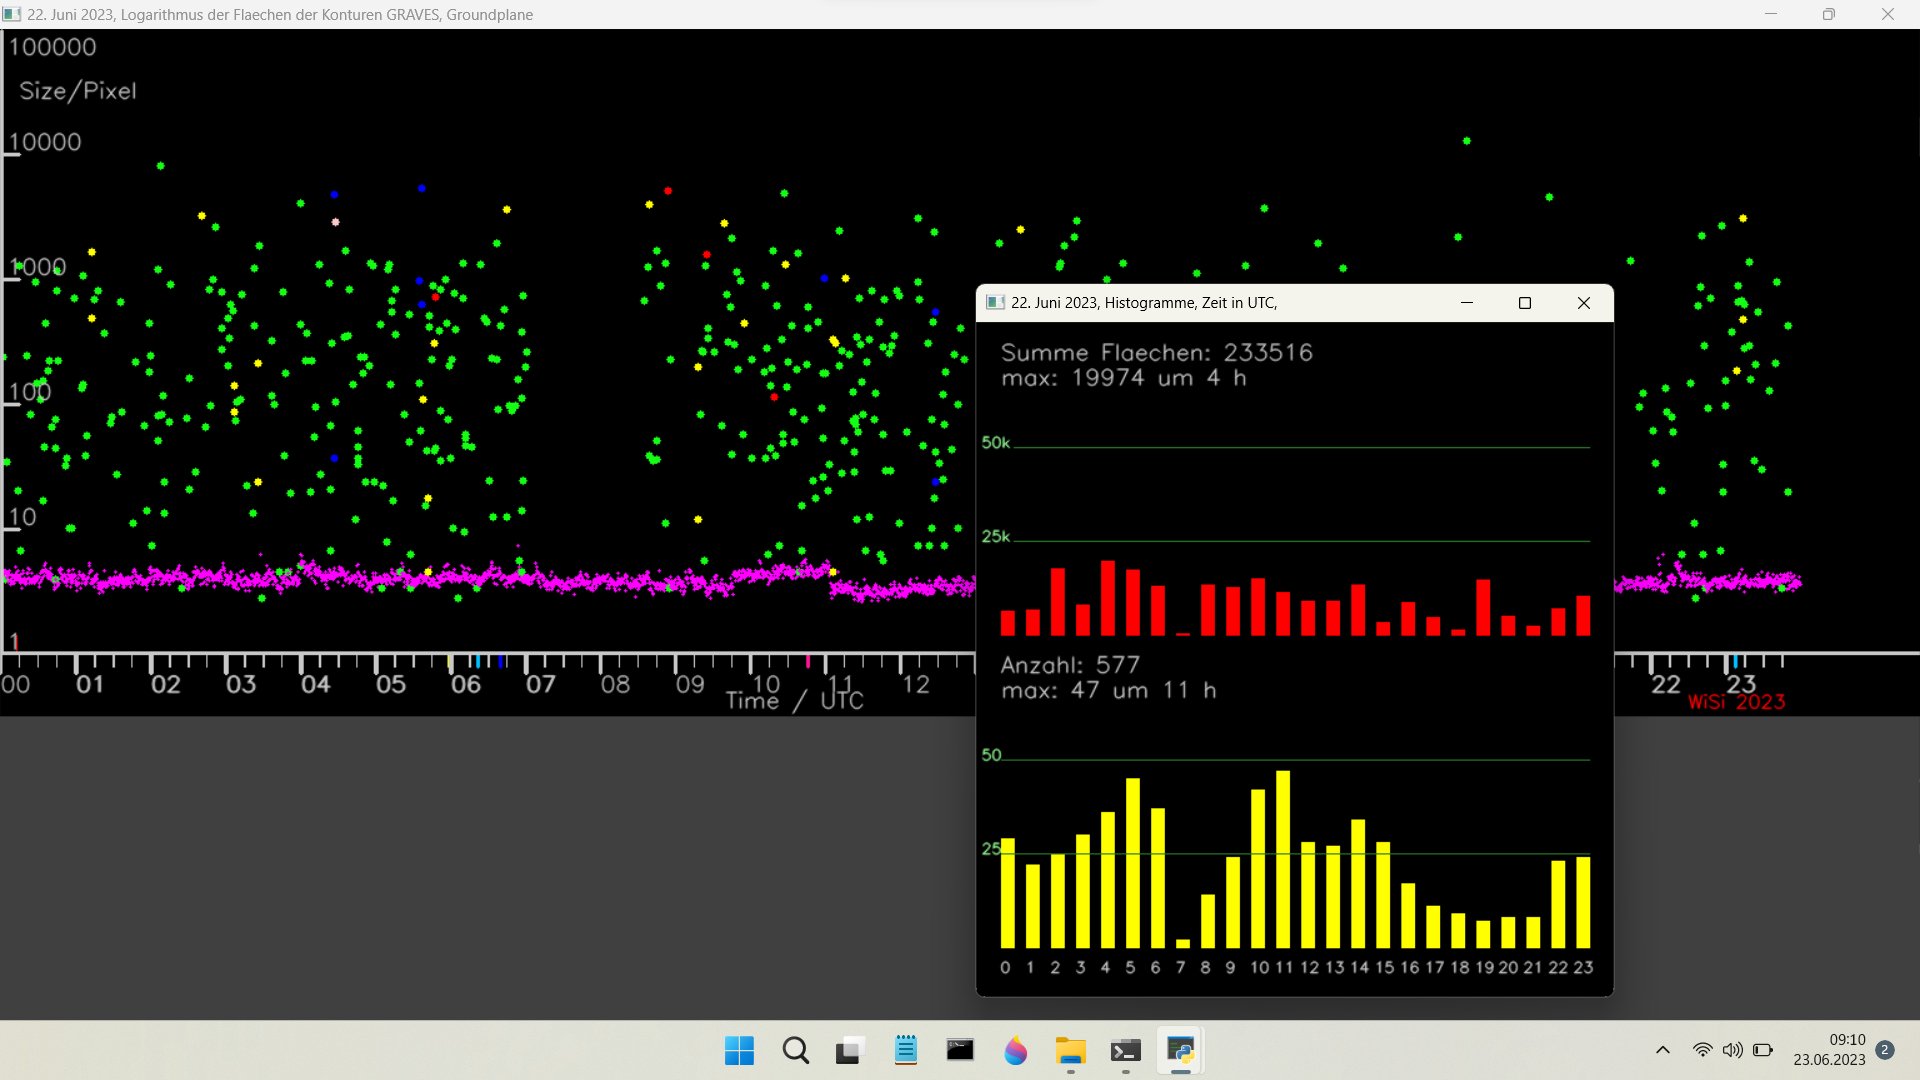Click the red area bar above hour 19

click(1483, 608)
